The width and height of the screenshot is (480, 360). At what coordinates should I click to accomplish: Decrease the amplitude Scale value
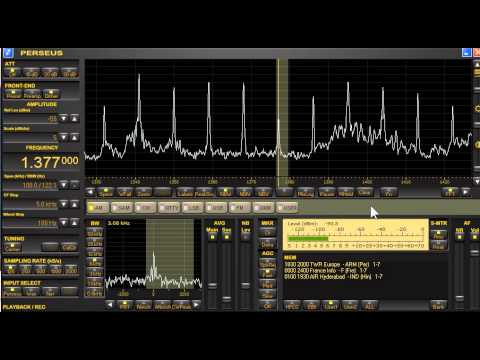tap(63, 137)
